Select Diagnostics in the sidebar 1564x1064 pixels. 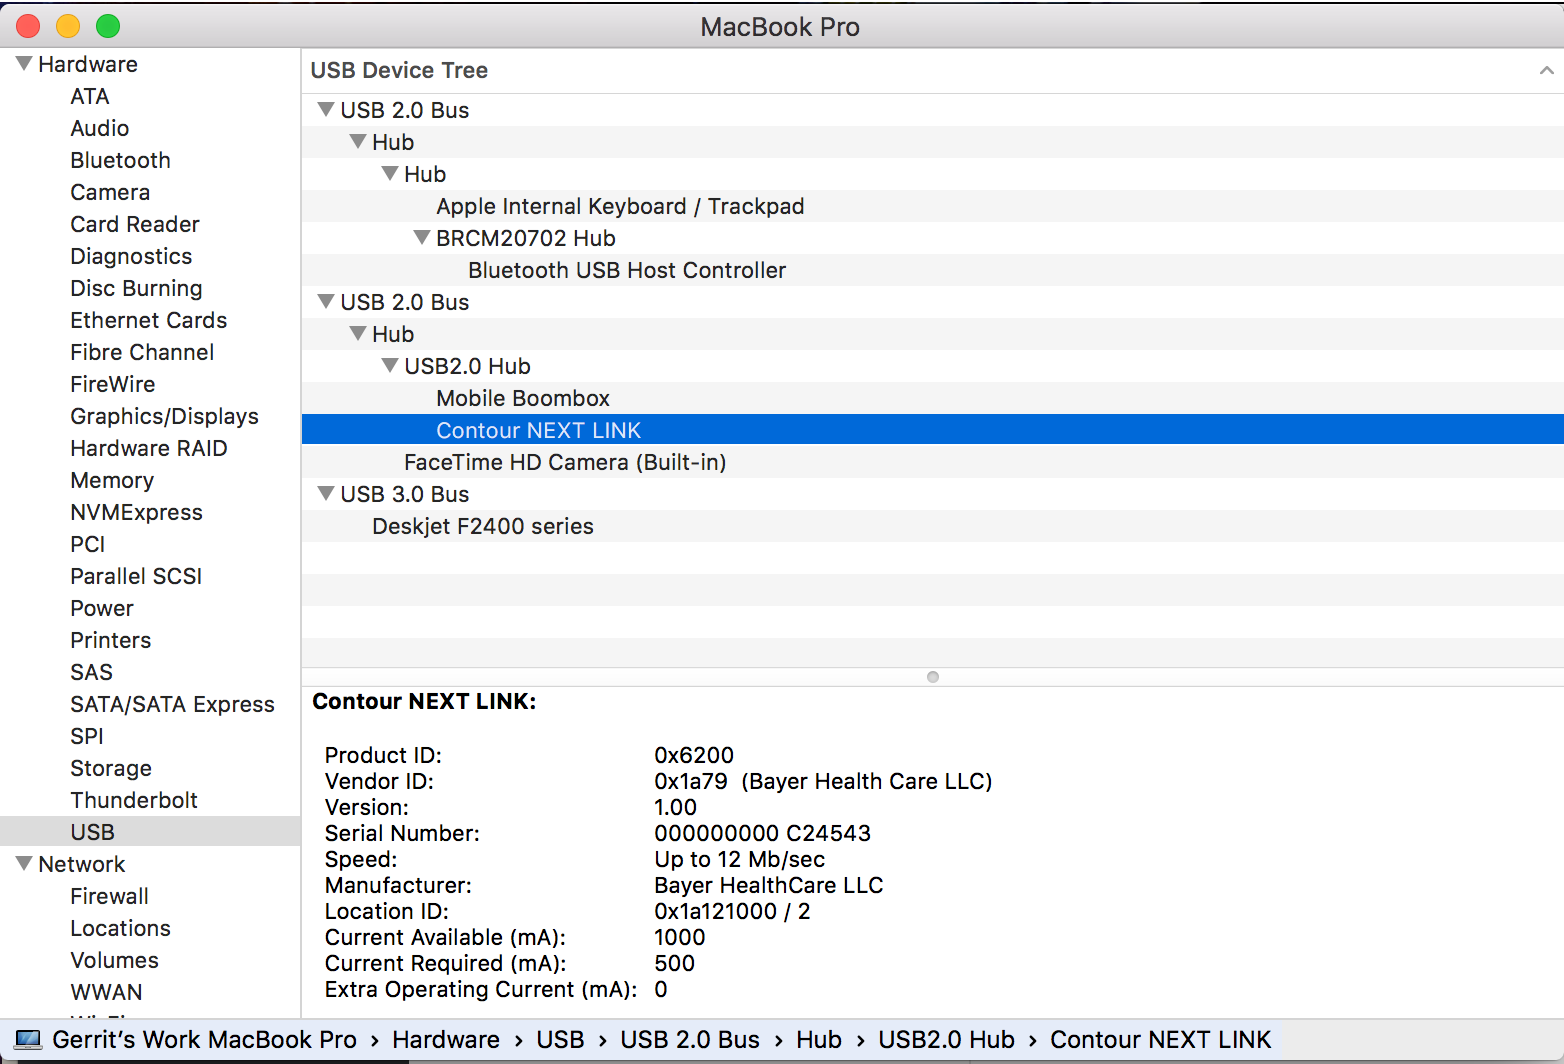(131, 256)
